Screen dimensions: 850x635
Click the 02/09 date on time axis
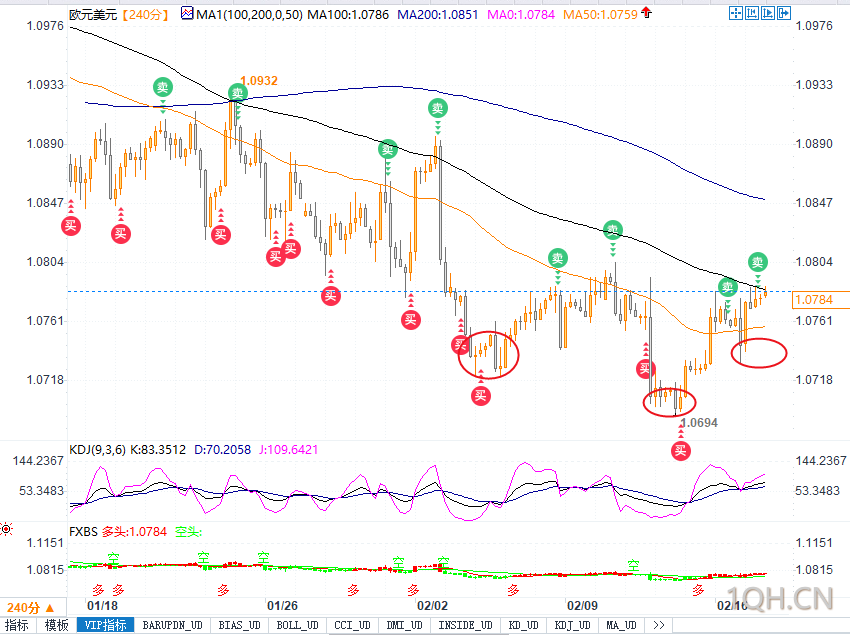(x=582, y=605)
